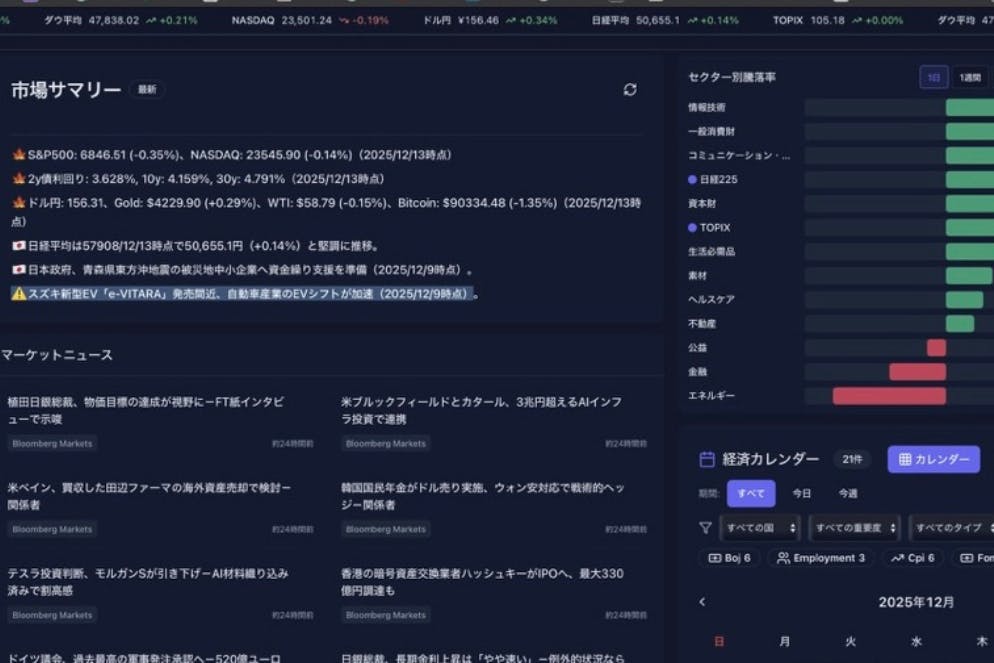Click the 最新 badge next to 市場サマリー
This screenshot has height=663, width=994.
(147, 90)
